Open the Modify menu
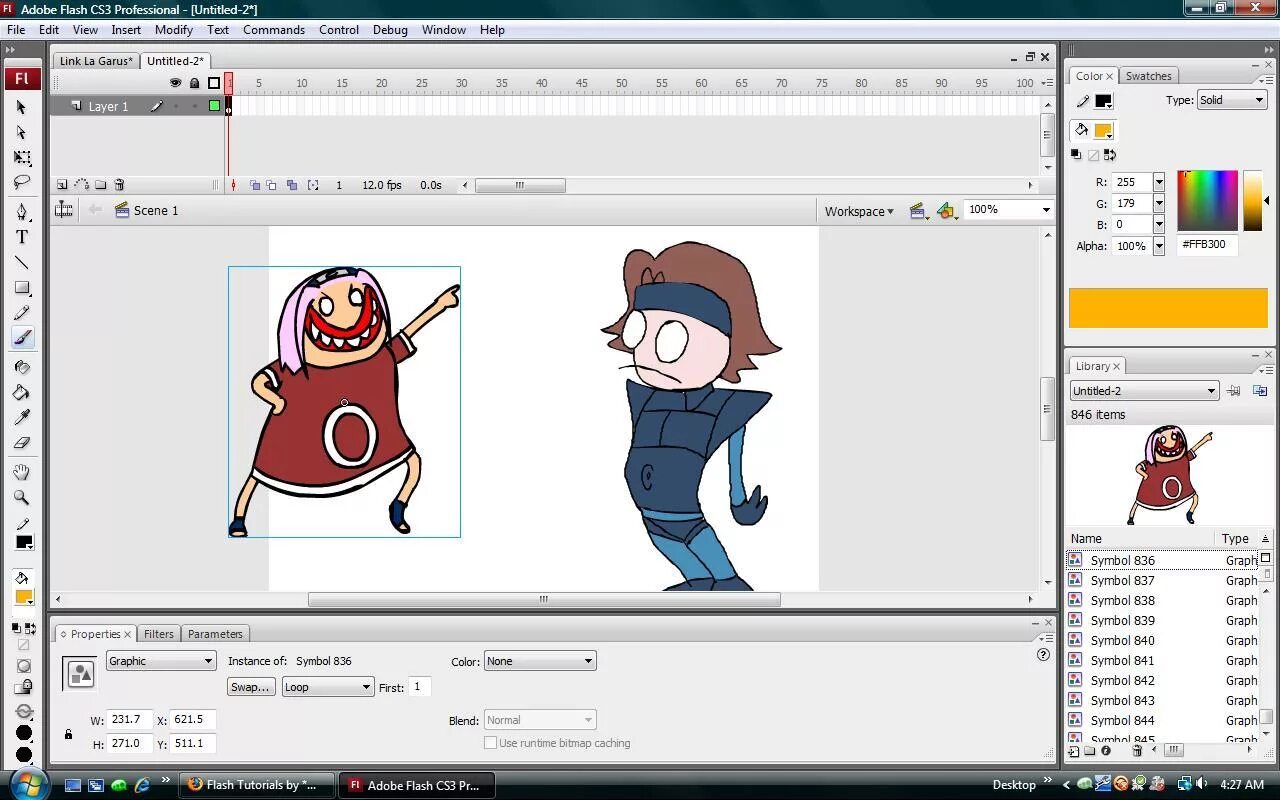1280x800 pixels. (173, 30)
